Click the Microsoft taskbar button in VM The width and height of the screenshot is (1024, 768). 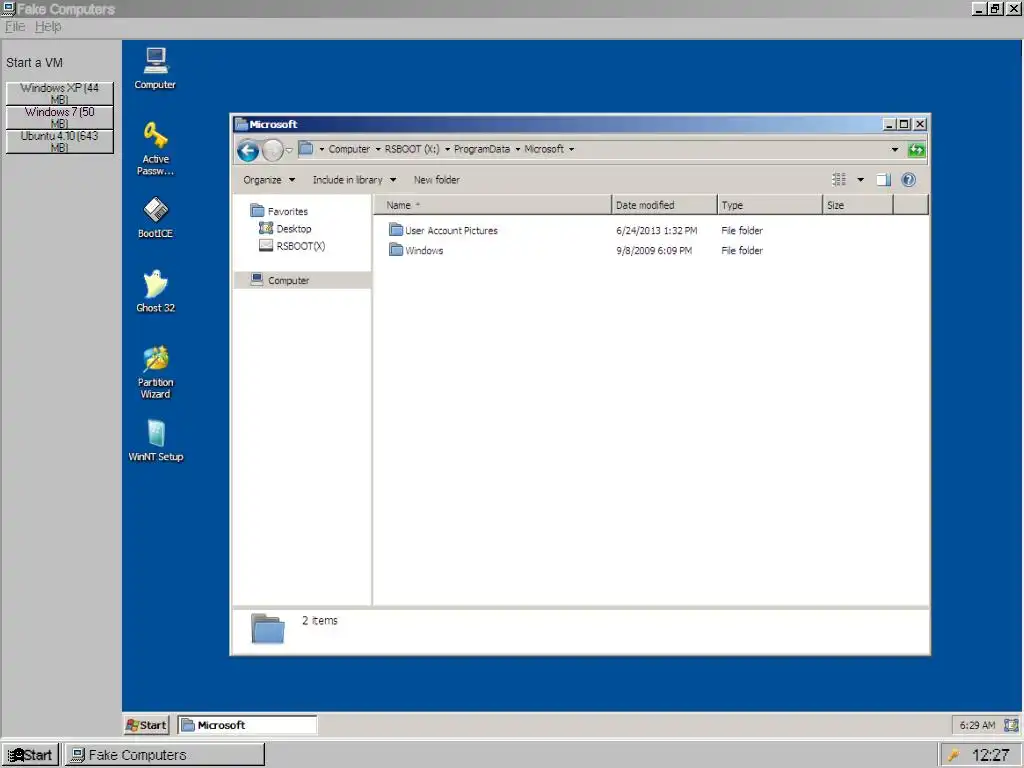point(248,725)
